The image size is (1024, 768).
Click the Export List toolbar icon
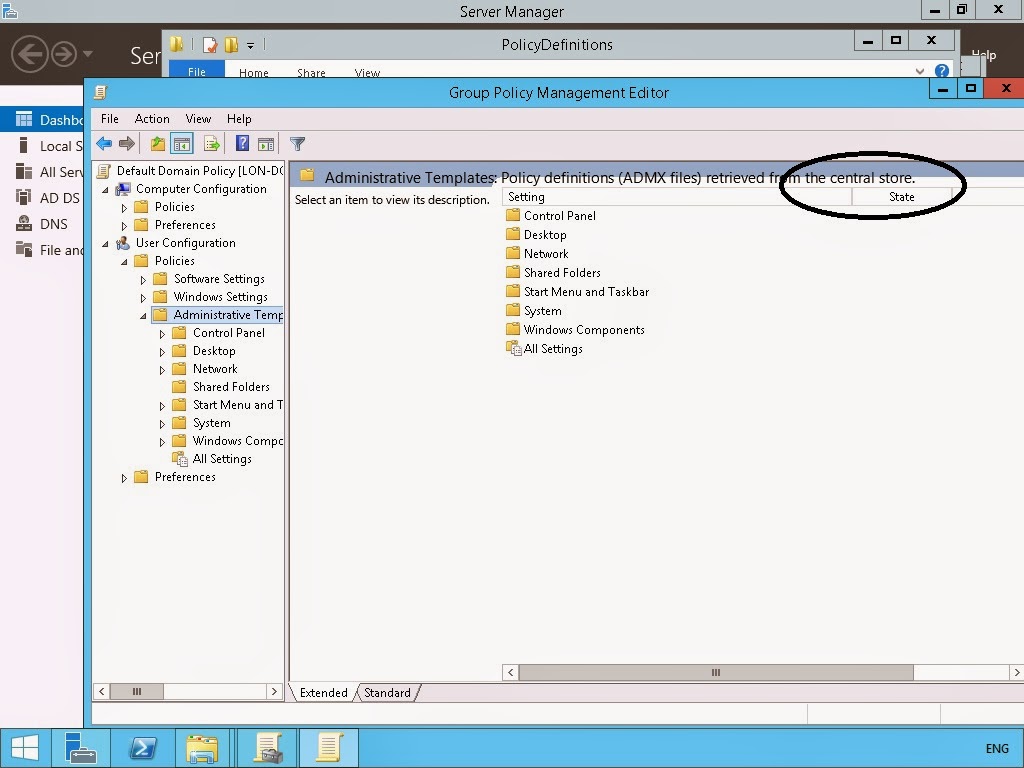point(211,143)
